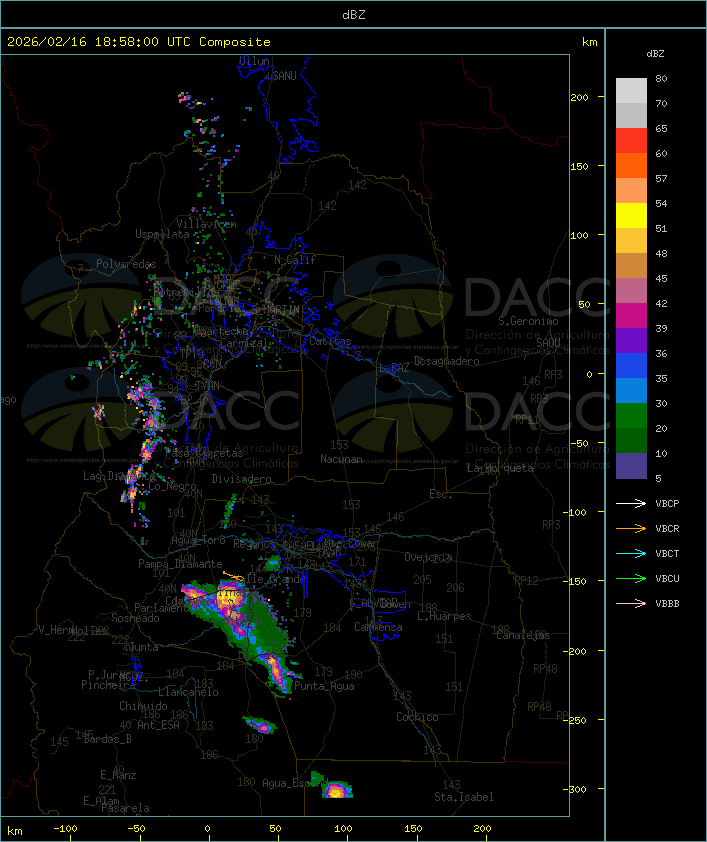Click the Chihuido map label
The height and width of the screenshot is (842, 707).
coord(143,706)
